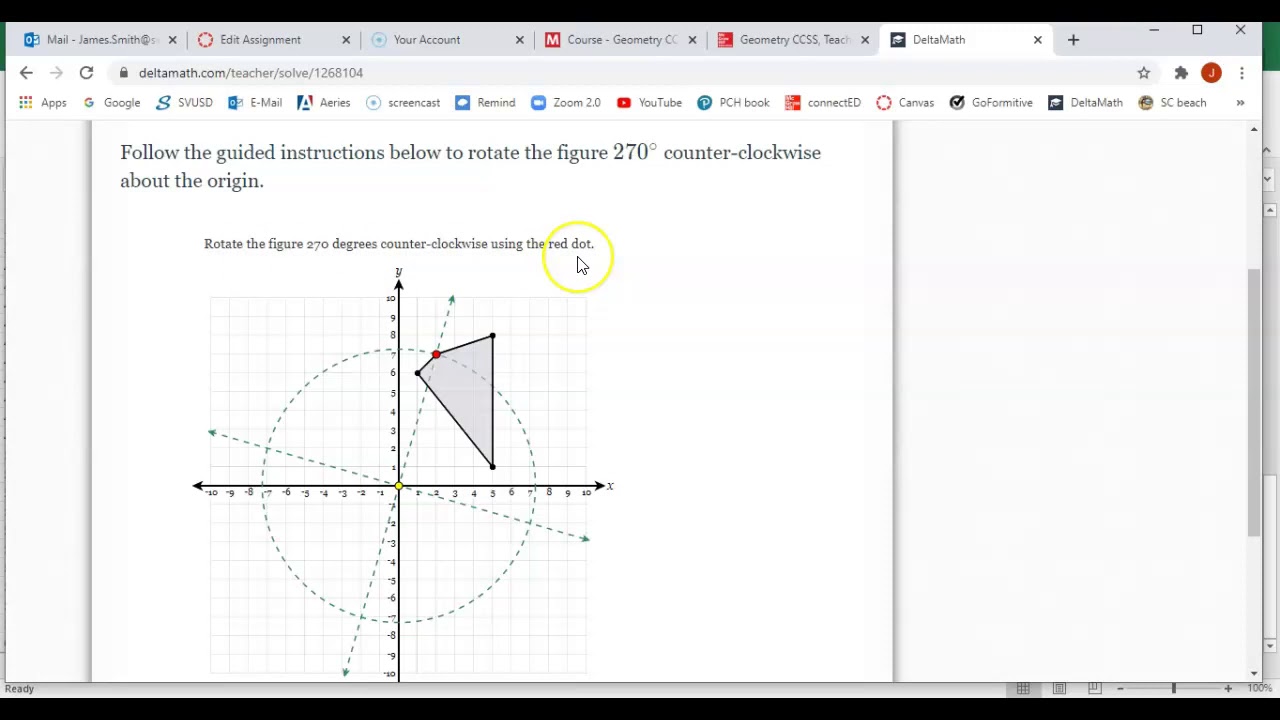
Task: Open the Apps bookmarks shortcut
Action: coord(43,103)
